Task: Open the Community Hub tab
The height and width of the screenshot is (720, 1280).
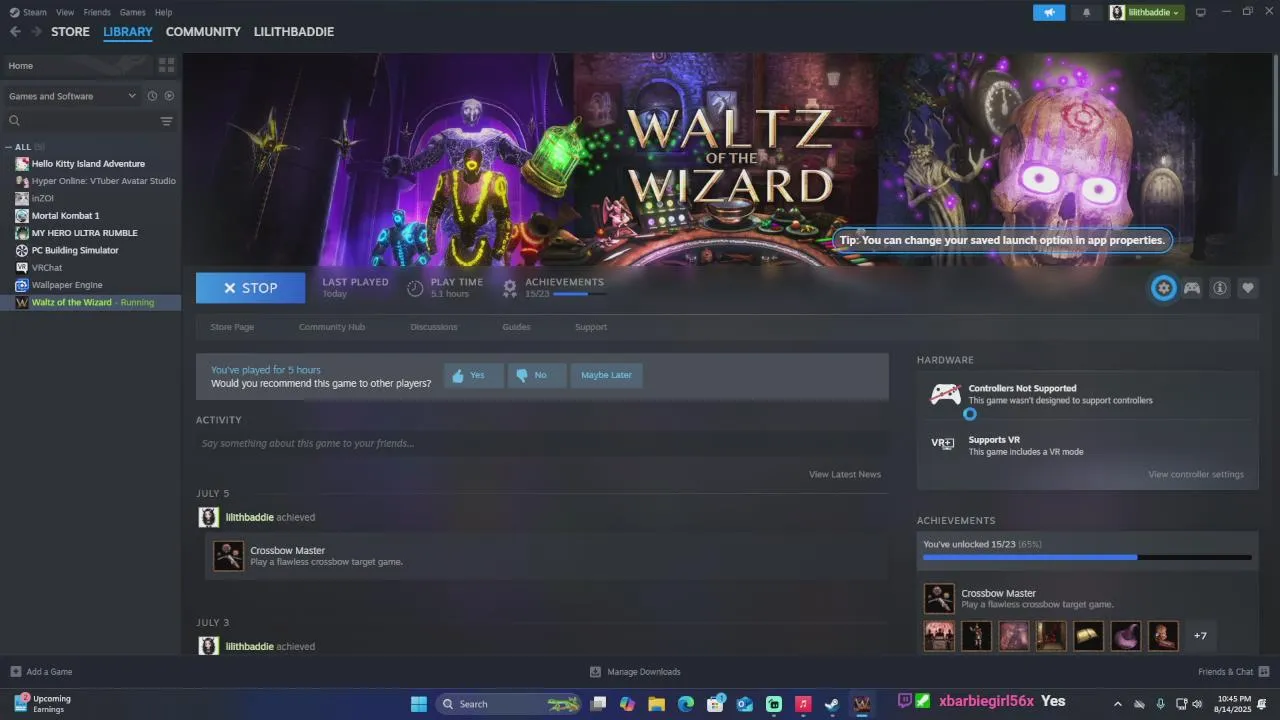Action: (332, 327)
